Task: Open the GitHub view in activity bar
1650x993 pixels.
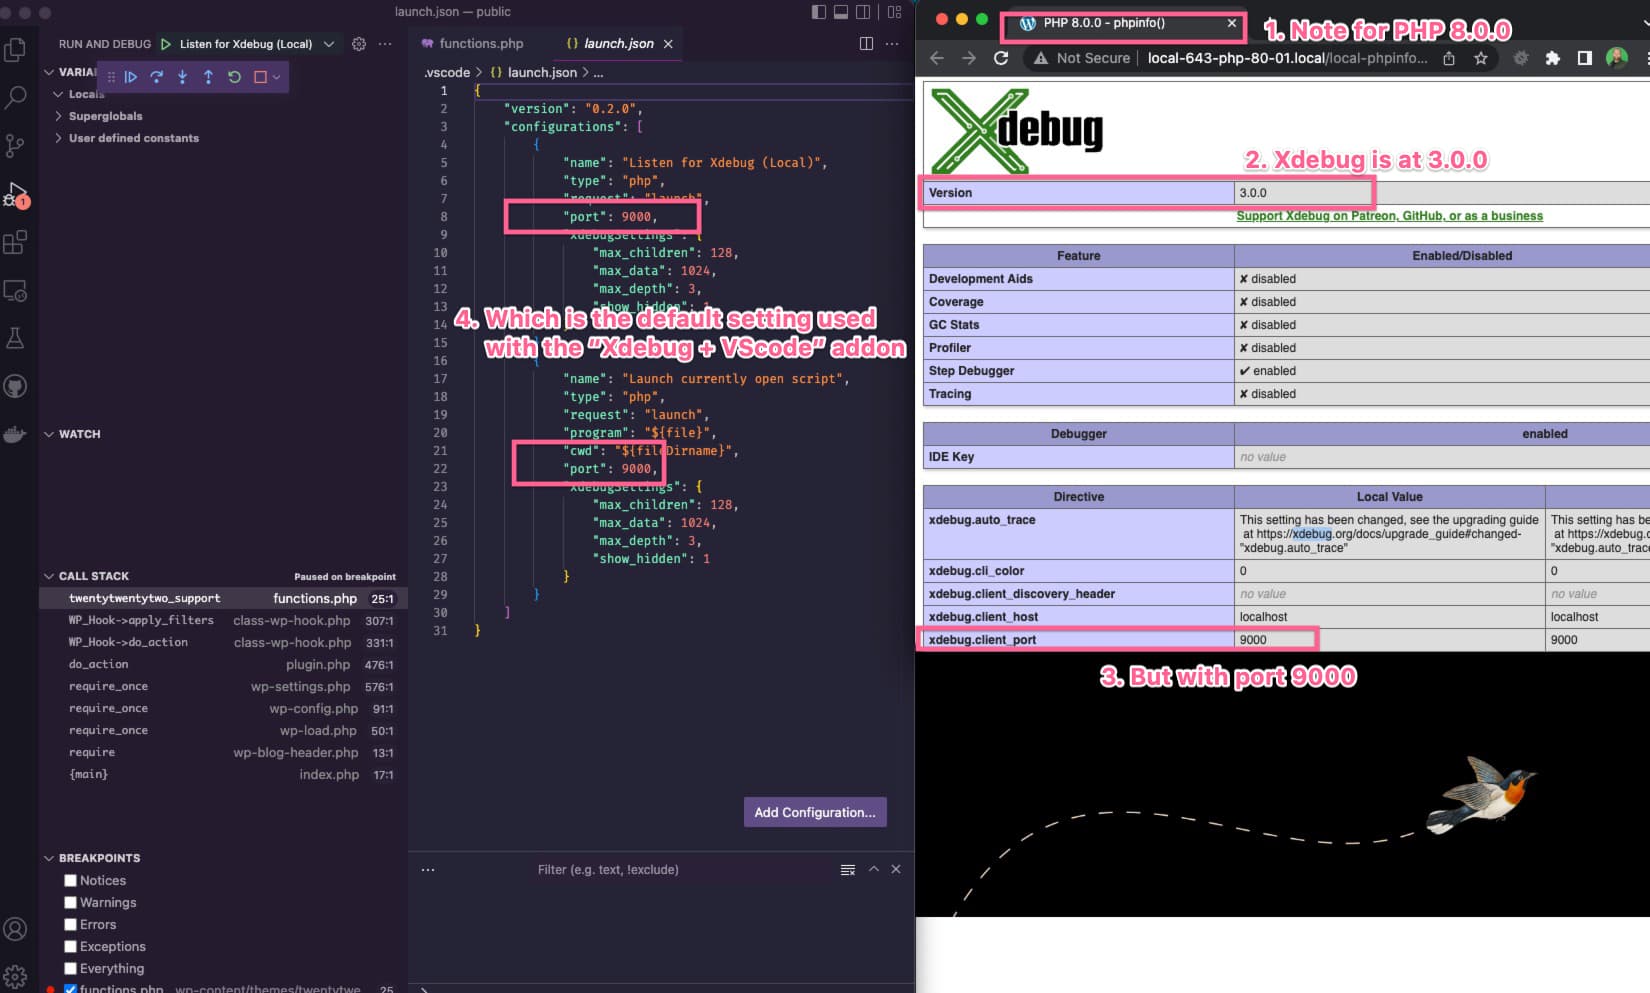Action: [15, 386]
